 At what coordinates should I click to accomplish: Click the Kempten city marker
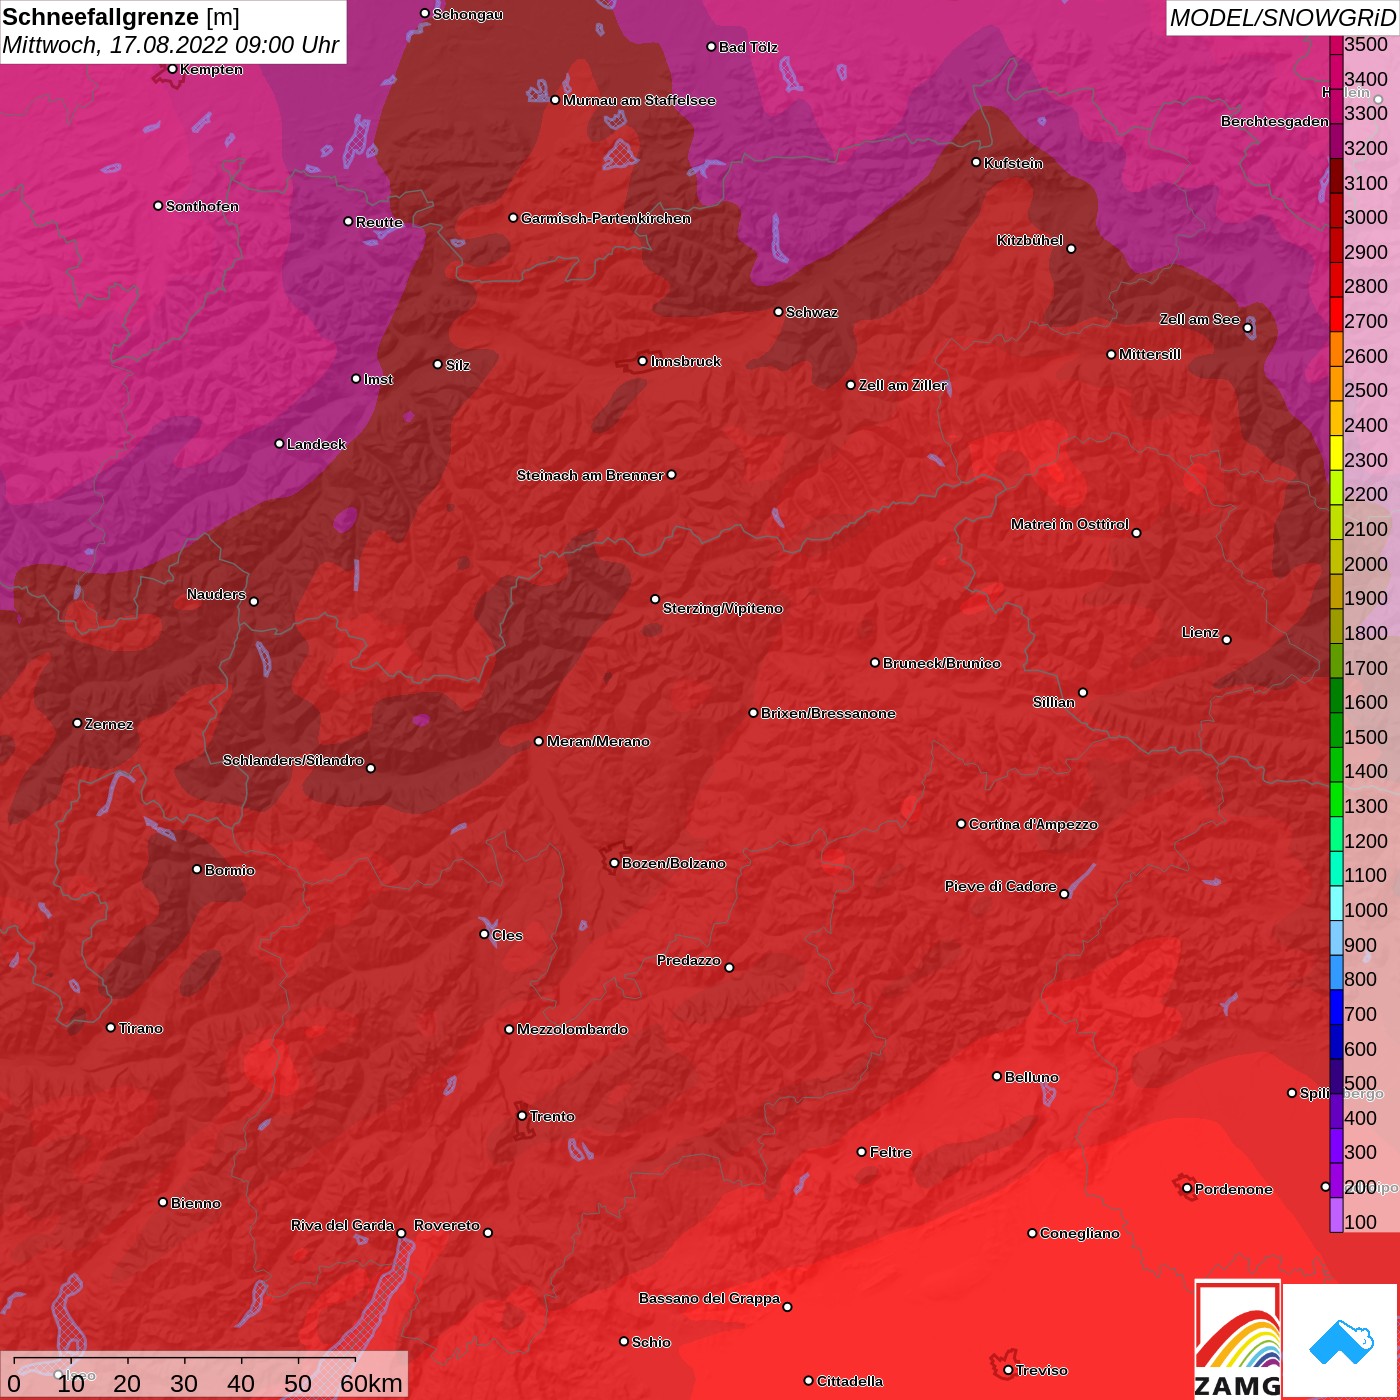[x=172, y=69]
